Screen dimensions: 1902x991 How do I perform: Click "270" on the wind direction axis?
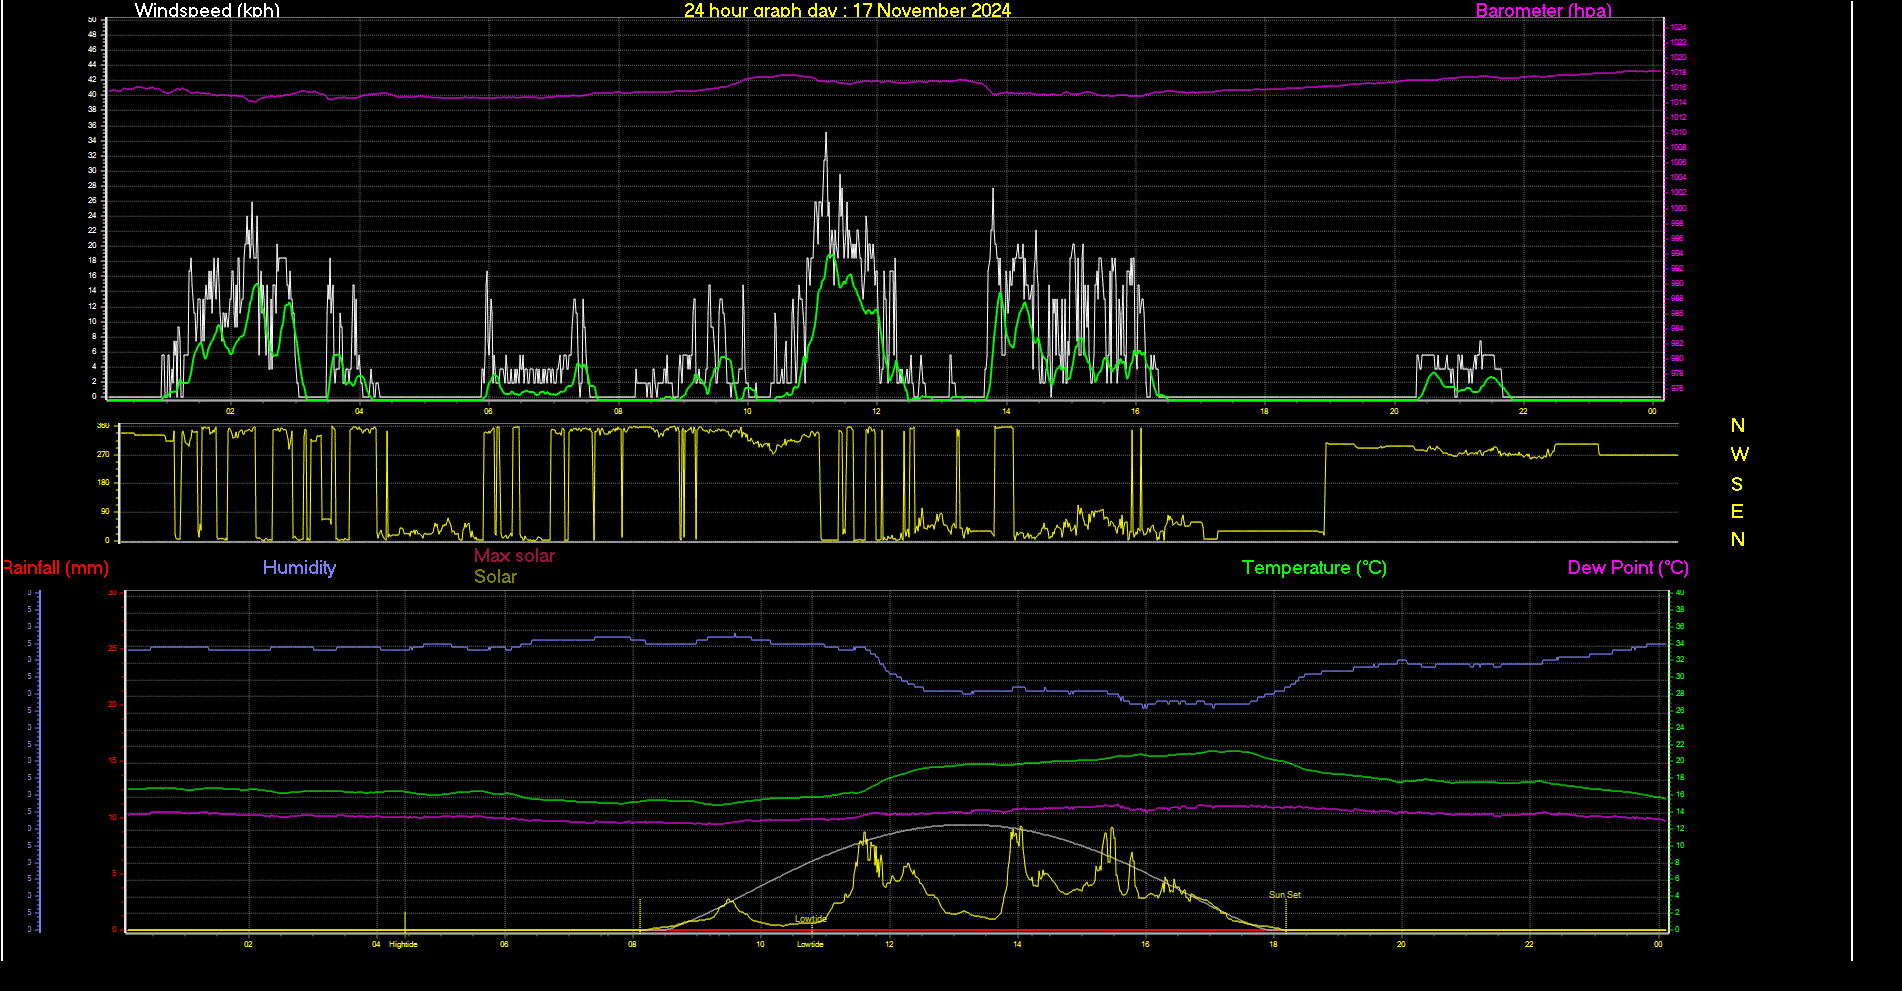click(102, 454)
